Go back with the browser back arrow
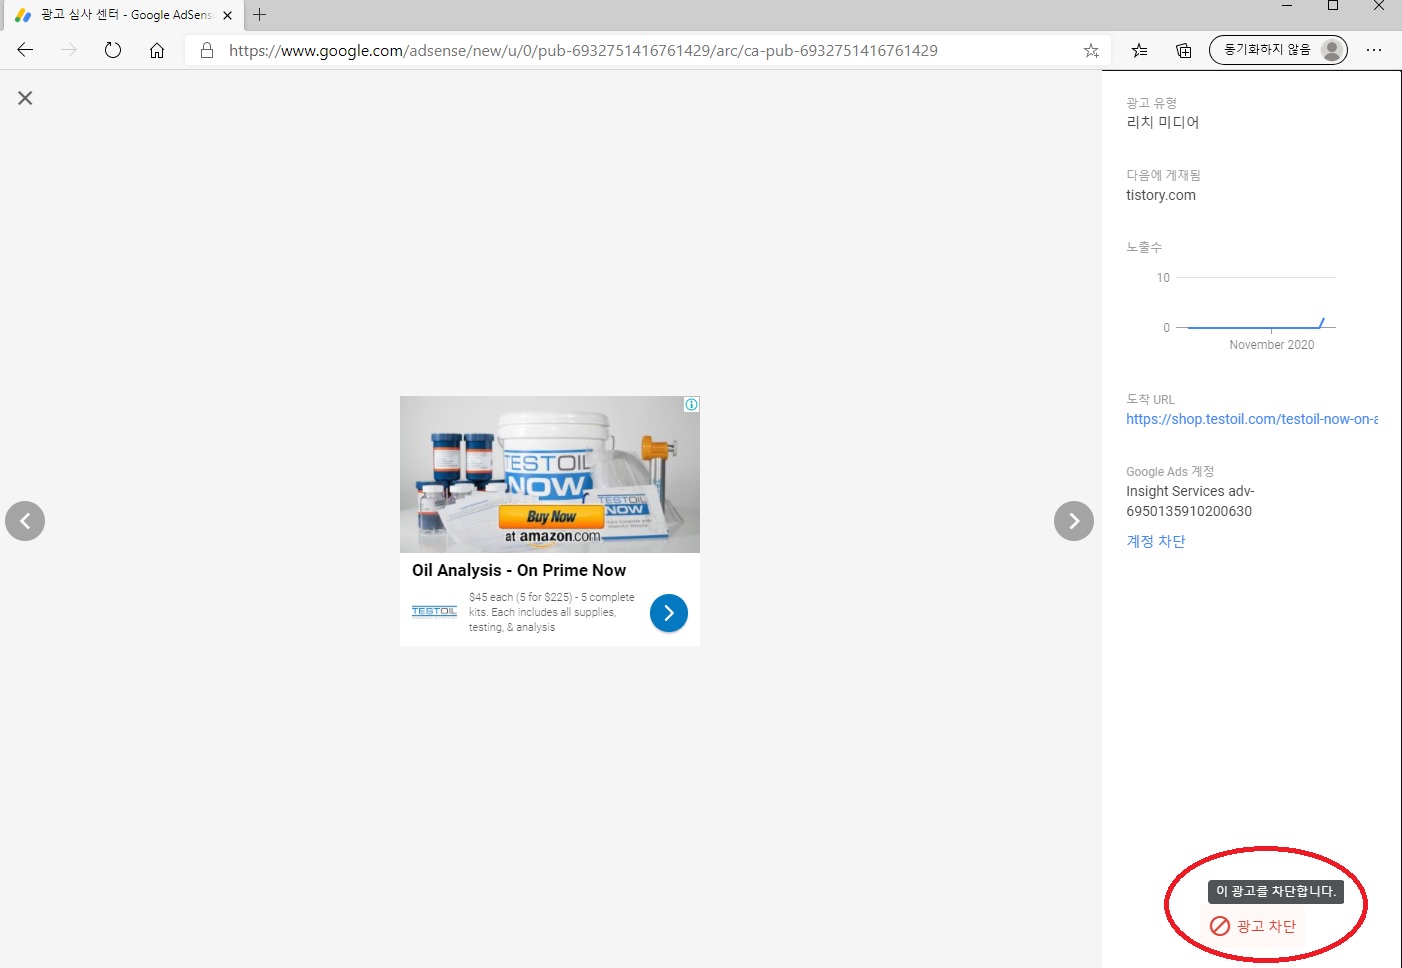This screenshot has height=968, width=1402. point(25,50)
